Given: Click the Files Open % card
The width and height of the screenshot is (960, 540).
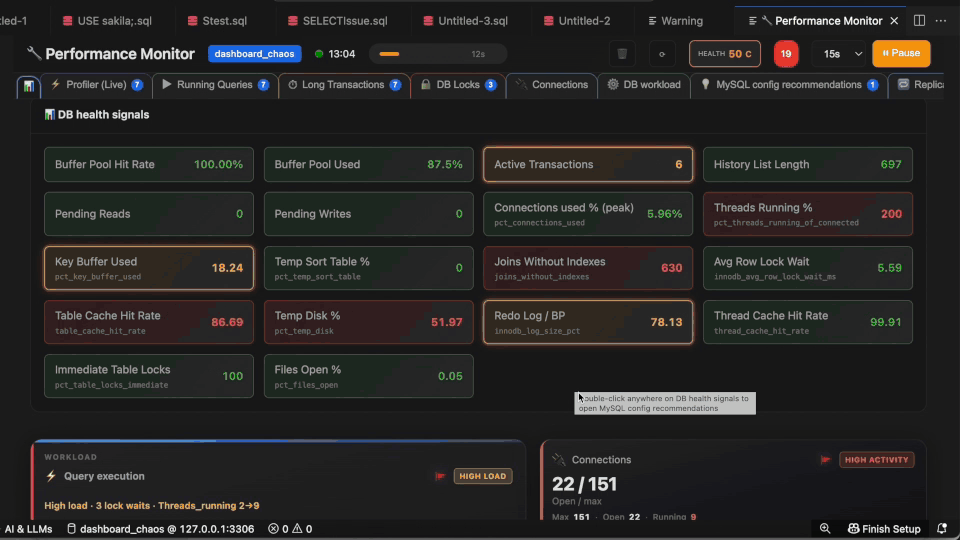Looking at the screenshot, I should [x=369, y=376].
